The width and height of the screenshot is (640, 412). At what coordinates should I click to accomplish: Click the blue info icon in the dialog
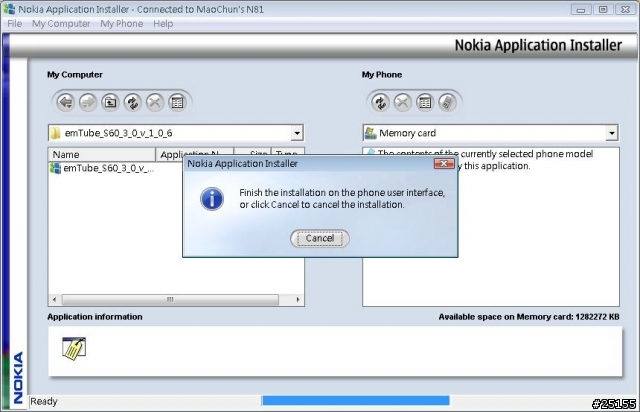pos(212,199)
